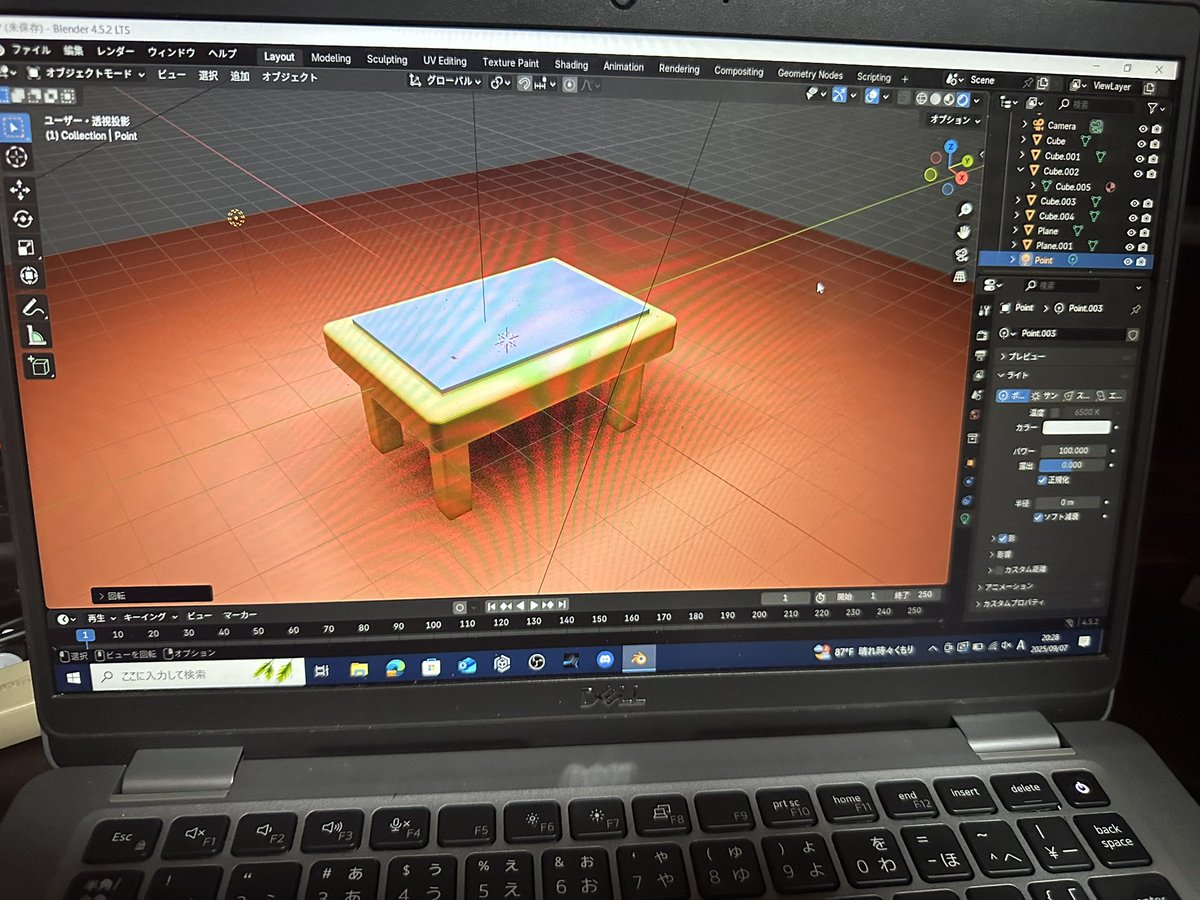This screenshot has height=900, width=1200.
Task: Toggle the snapping magnet icon in header
Action: (x=523, y=84)
